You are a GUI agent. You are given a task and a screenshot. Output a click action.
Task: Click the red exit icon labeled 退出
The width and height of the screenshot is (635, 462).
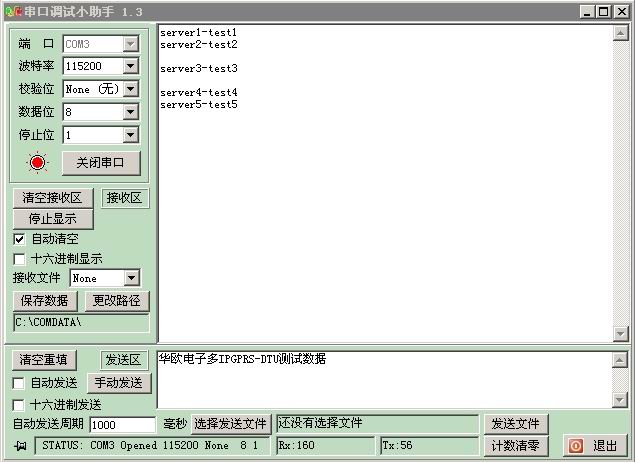coord(576,446)
